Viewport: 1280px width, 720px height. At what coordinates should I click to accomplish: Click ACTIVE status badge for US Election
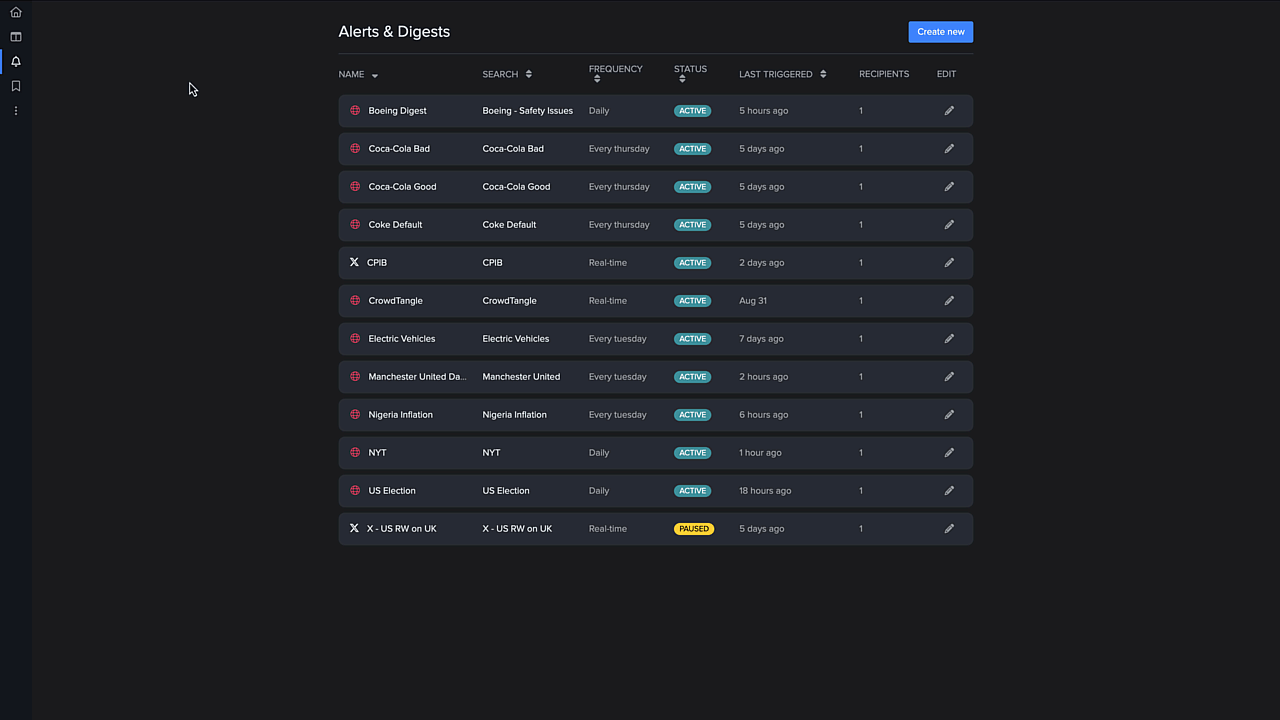tap(692, 491)
